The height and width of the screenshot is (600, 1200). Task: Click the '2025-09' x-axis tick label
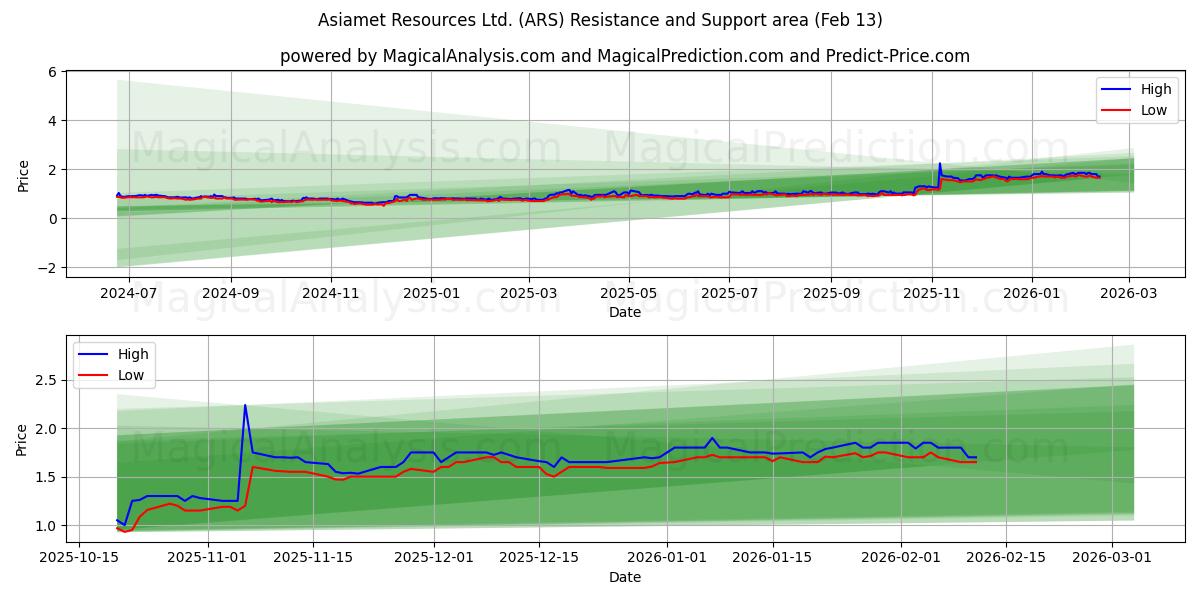(x=830, y=294)
